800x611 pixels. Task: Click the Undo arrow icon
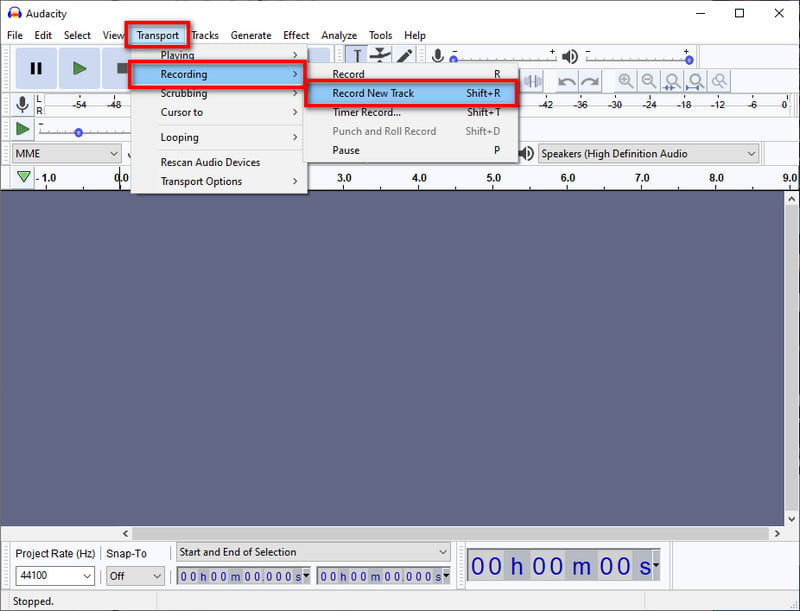coord(566,82)
